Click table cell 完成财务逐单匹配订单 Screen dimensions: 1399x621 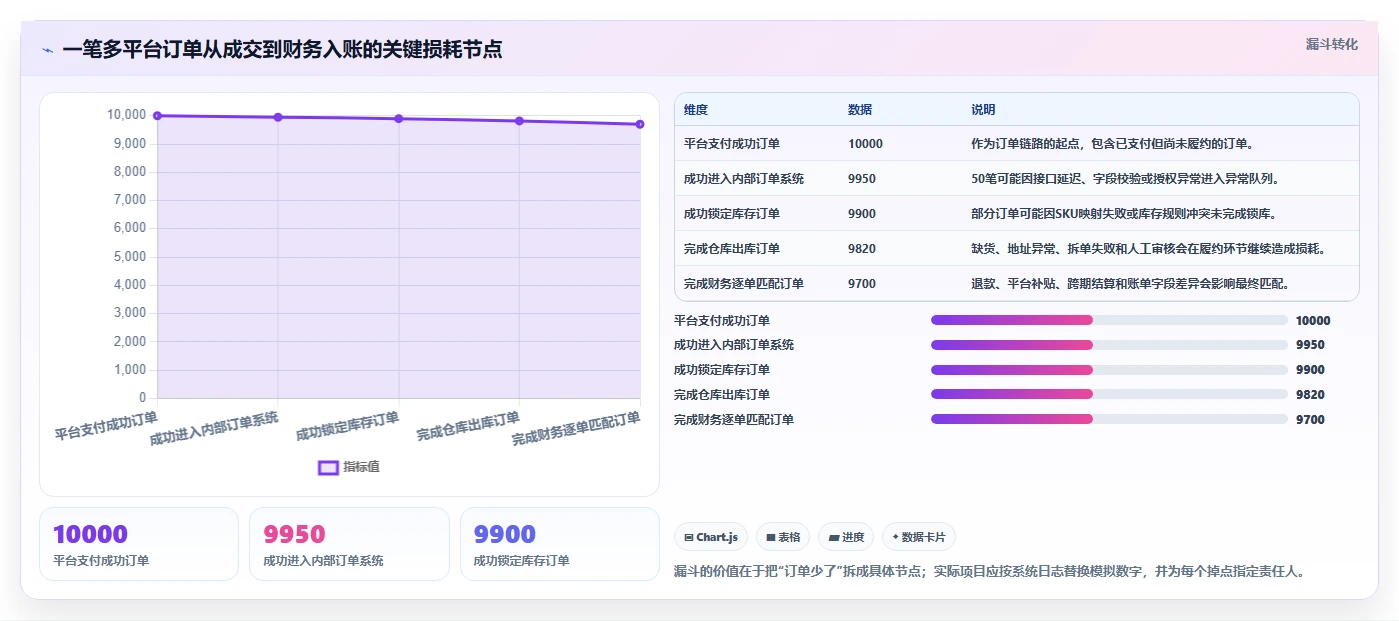pyautogui.click(x=744, y=283)
